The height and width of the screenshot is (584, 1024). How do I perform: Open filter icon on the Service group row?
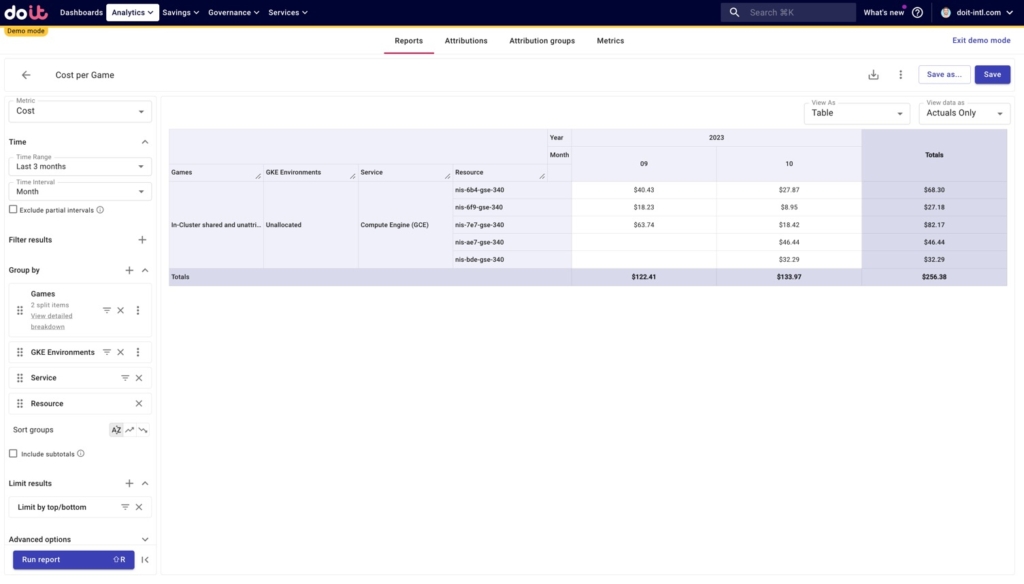(125, 378)
